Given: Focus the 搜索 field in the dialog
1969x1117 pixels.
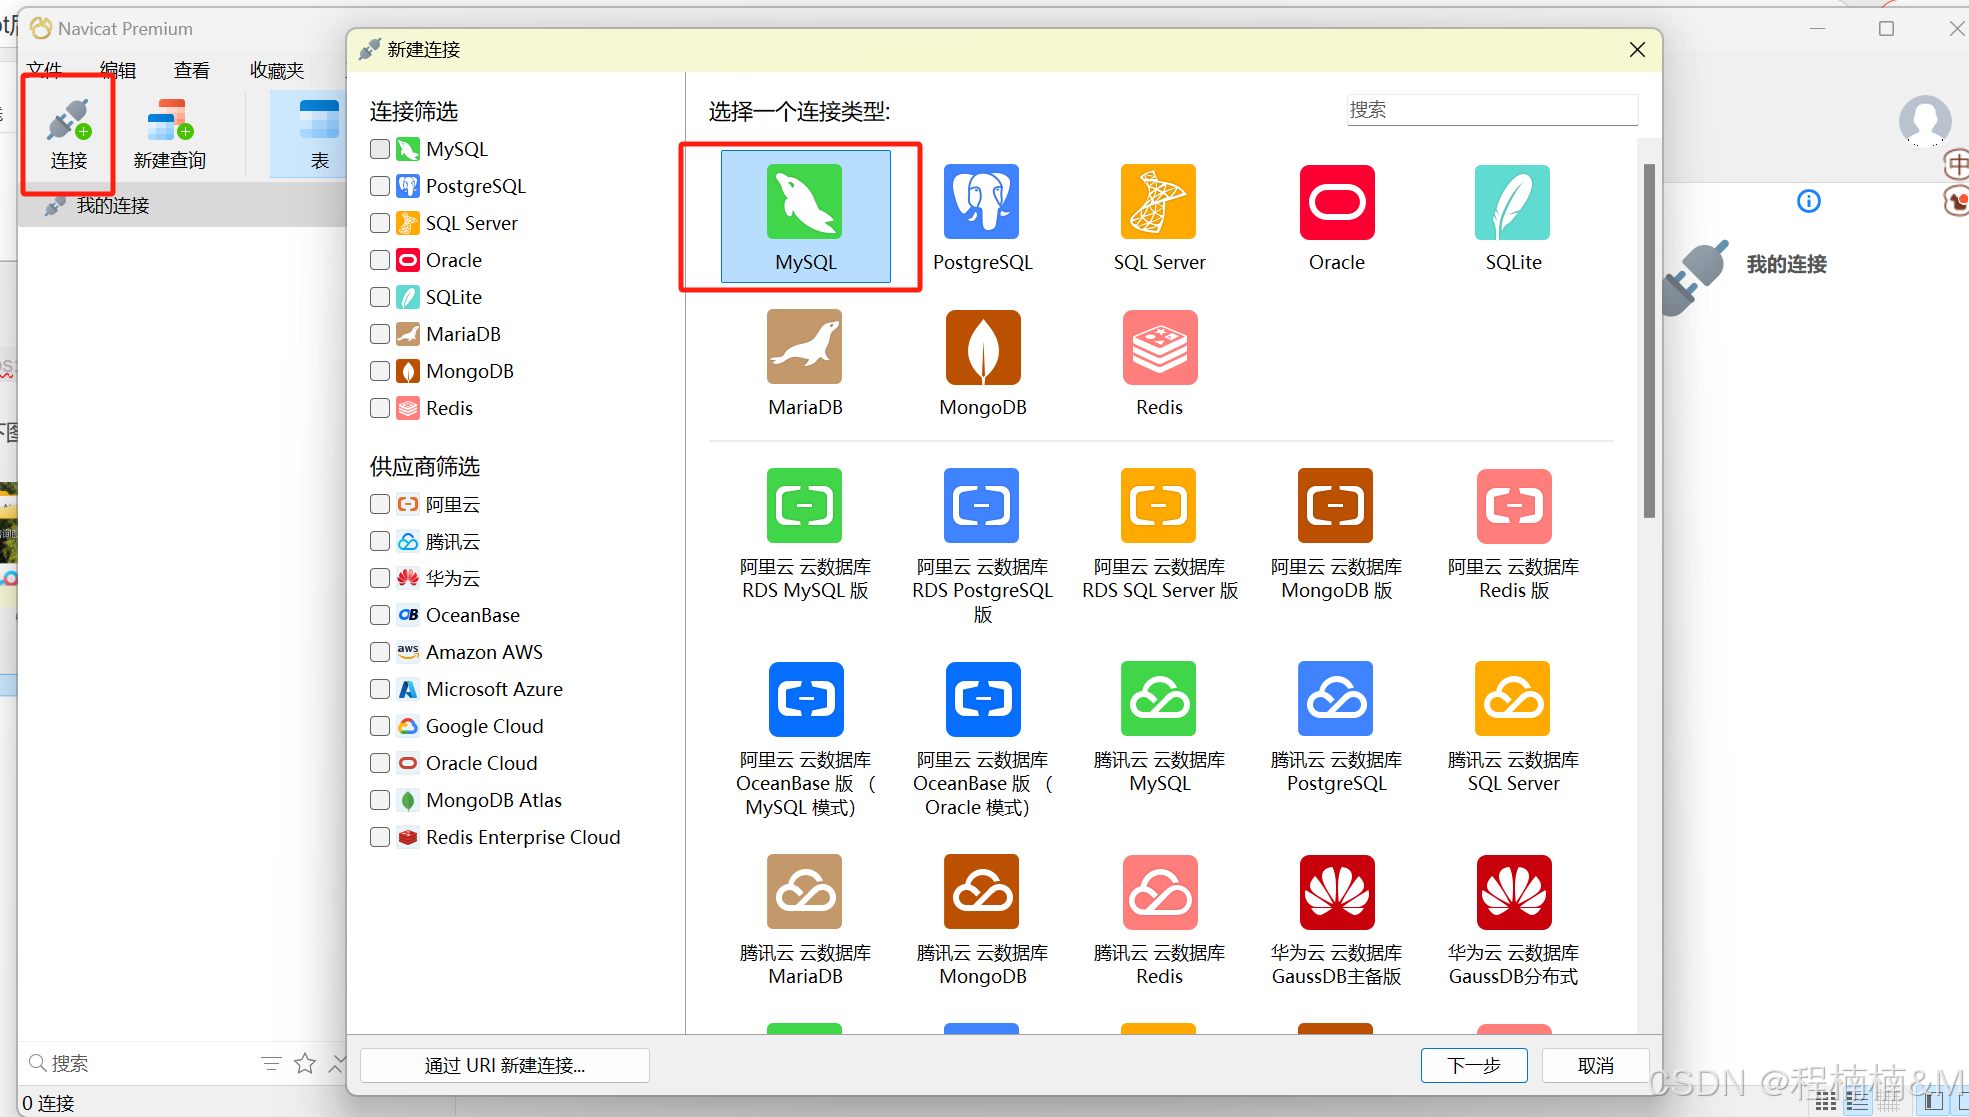Looking at the screenshot, I should (1492, 110).
